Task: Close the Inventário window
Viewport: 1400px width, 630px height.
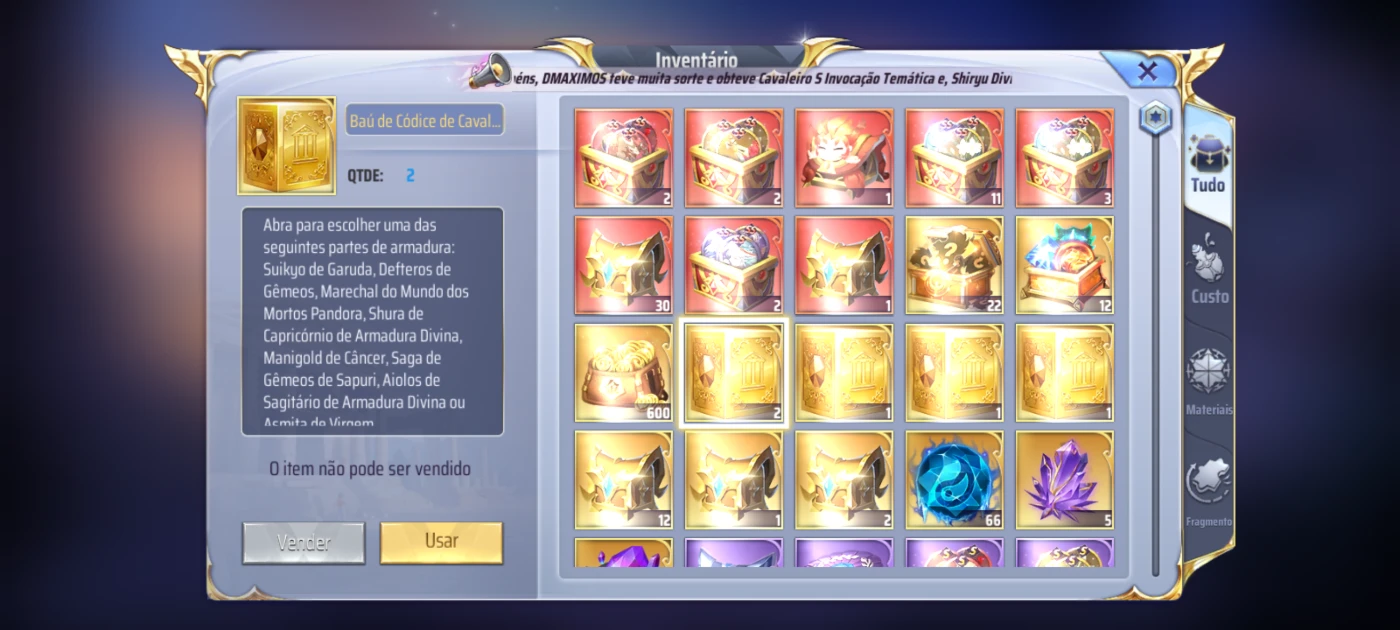Action: (x=1148, y=71)
